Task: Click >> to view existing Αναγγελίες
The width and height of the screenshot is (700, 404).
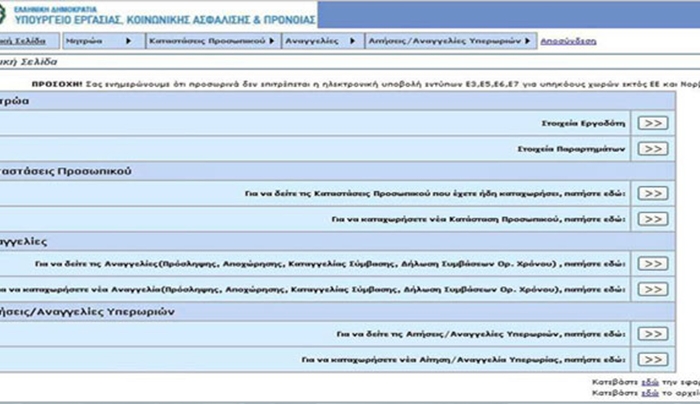Action: pos(653,263)
